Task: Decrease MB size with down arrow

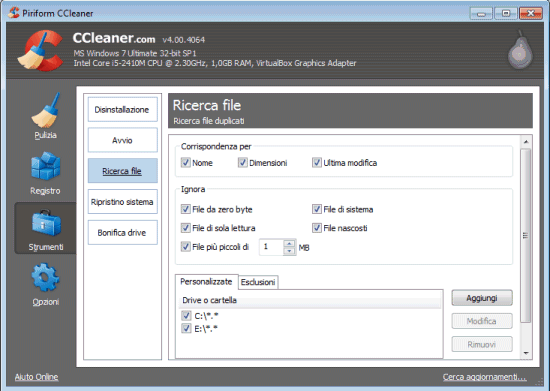Action: coord(289,251)
